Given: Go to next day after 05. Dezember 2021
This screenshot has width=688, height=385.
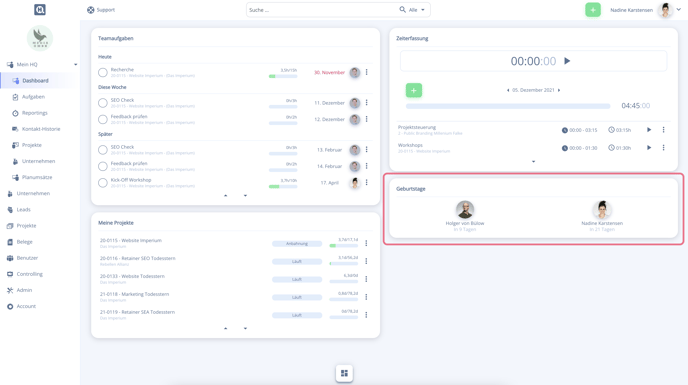Looking at the screenshot, I should (559, 90).
